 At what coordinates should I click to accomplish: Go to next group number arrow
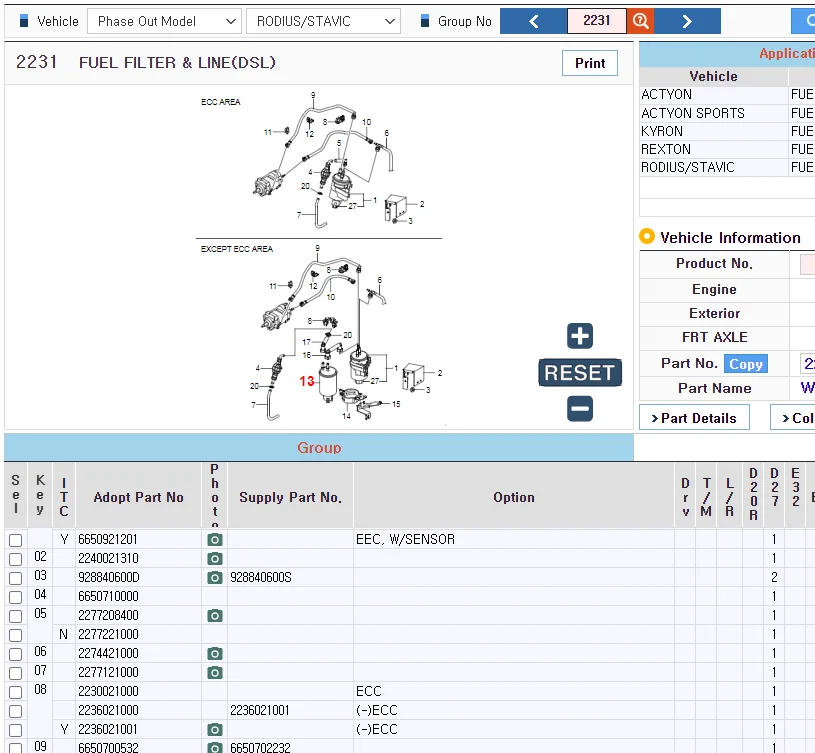[687, 21]
